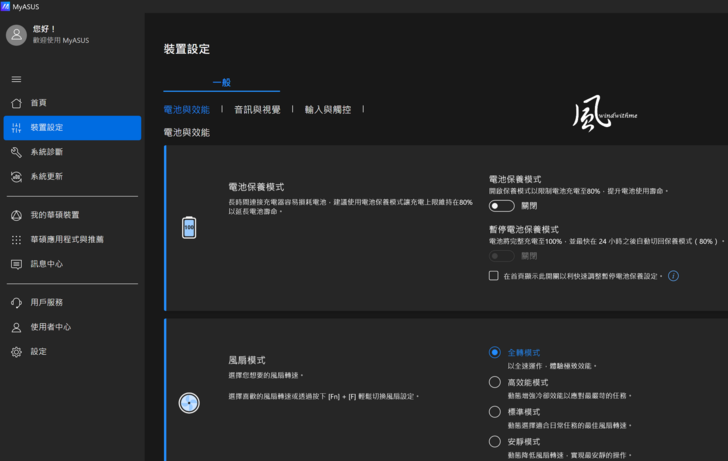728x461 pixels.
Task: Click the hamburger menu icon in sidebar
Action: point(16,79)
